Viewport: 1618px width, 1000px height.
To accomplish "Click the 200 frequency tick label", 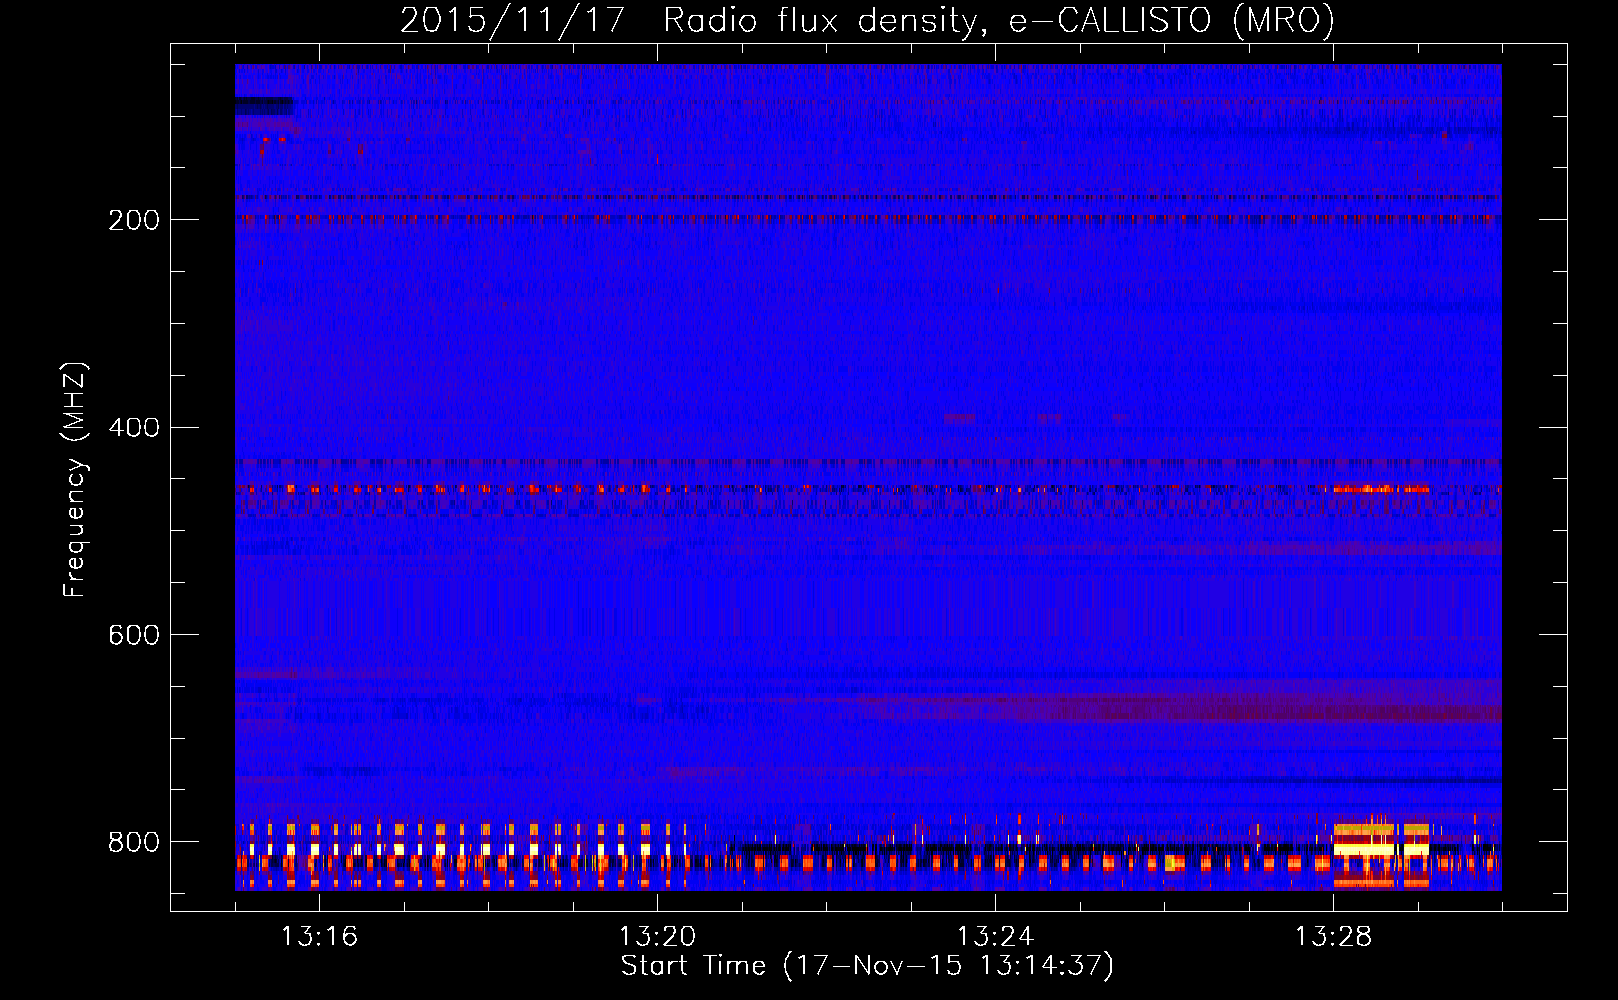I will (134, 220).
